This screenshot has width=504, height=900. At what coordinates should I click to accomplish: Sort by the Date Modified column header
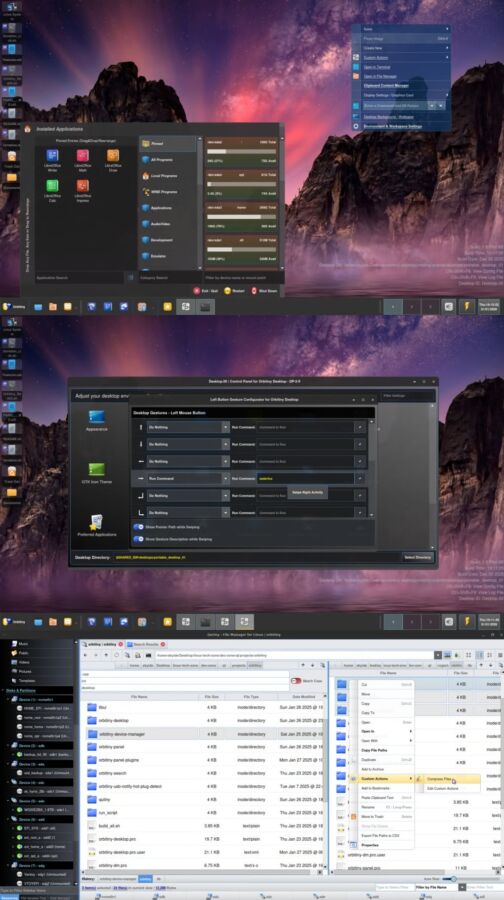click(301, 696)
